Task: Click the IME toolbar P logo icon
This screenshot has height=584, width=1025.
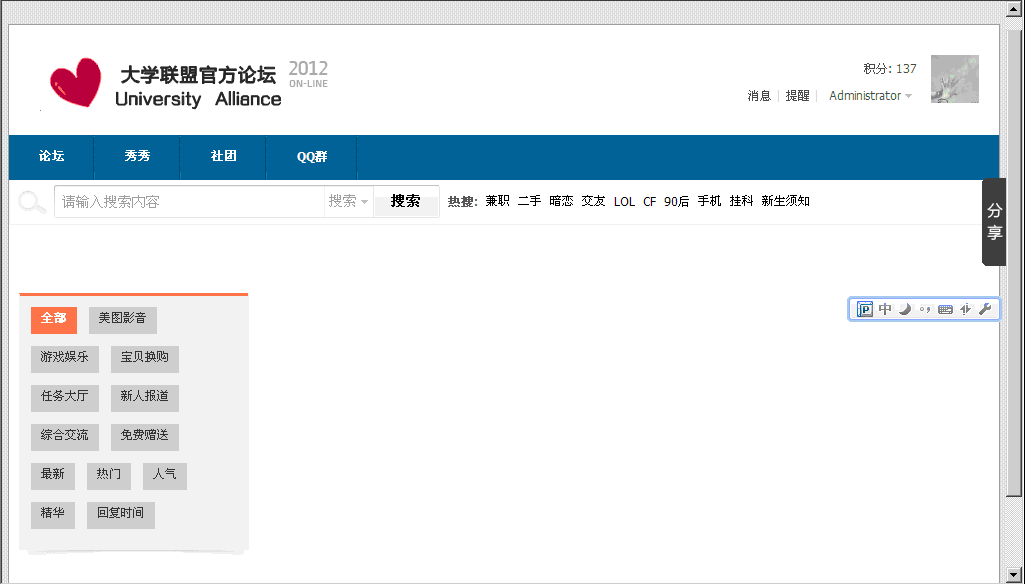Action: pos(865,309)
